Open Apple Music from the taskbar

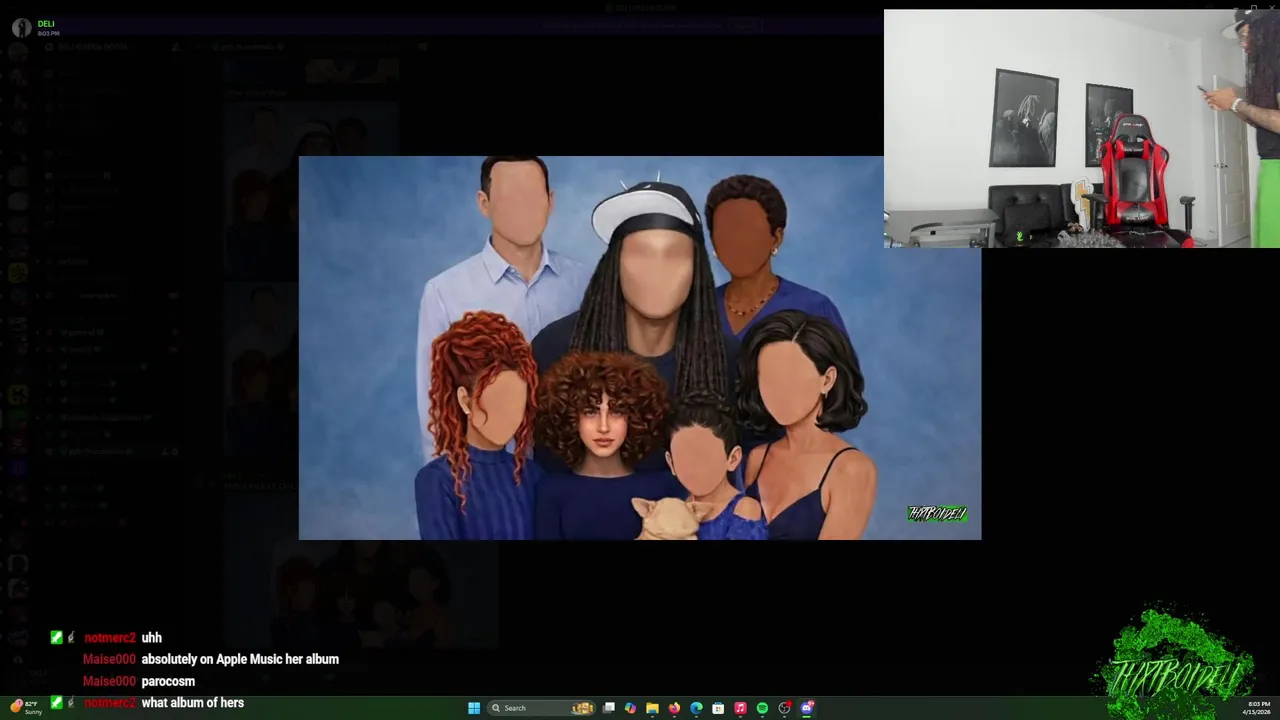coord(740,708)
